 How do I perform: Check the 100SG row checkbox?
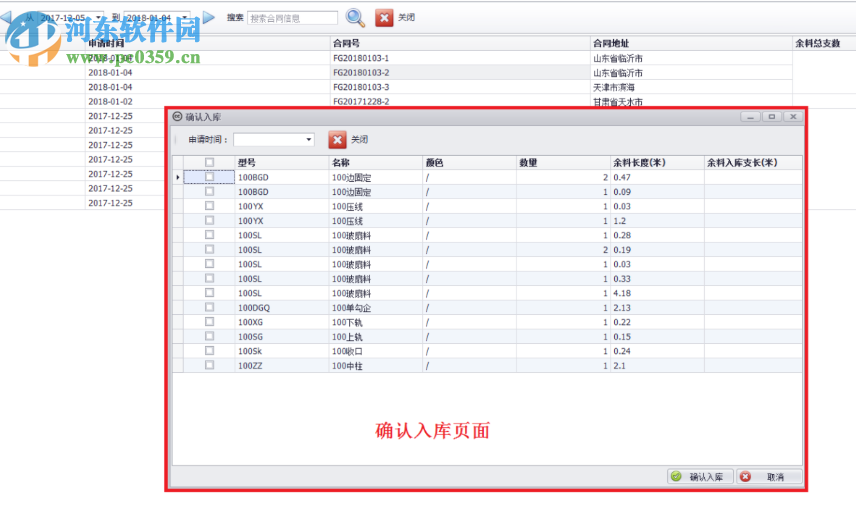pyautogui.click(x=209, y=336)
